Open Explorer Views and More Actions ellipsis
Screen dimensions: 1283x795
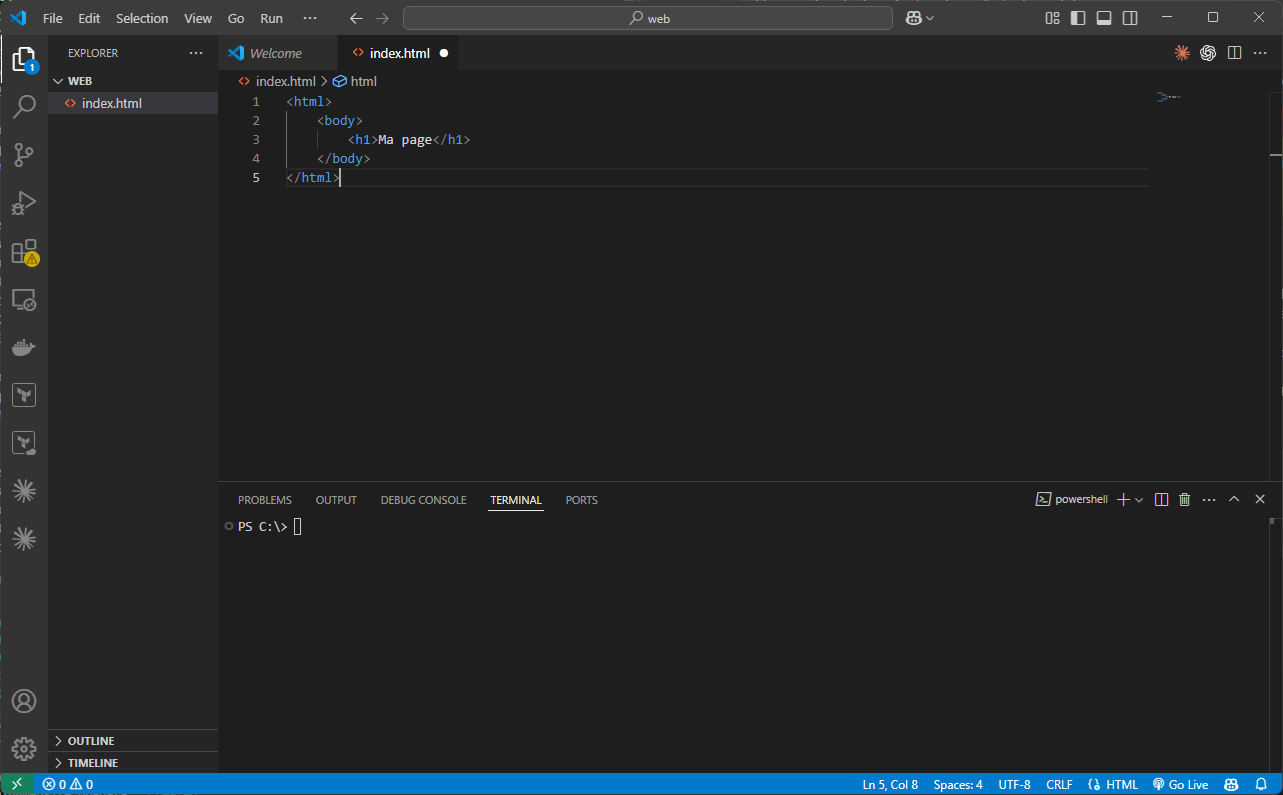pyautogui.click(x=195, y=53)
